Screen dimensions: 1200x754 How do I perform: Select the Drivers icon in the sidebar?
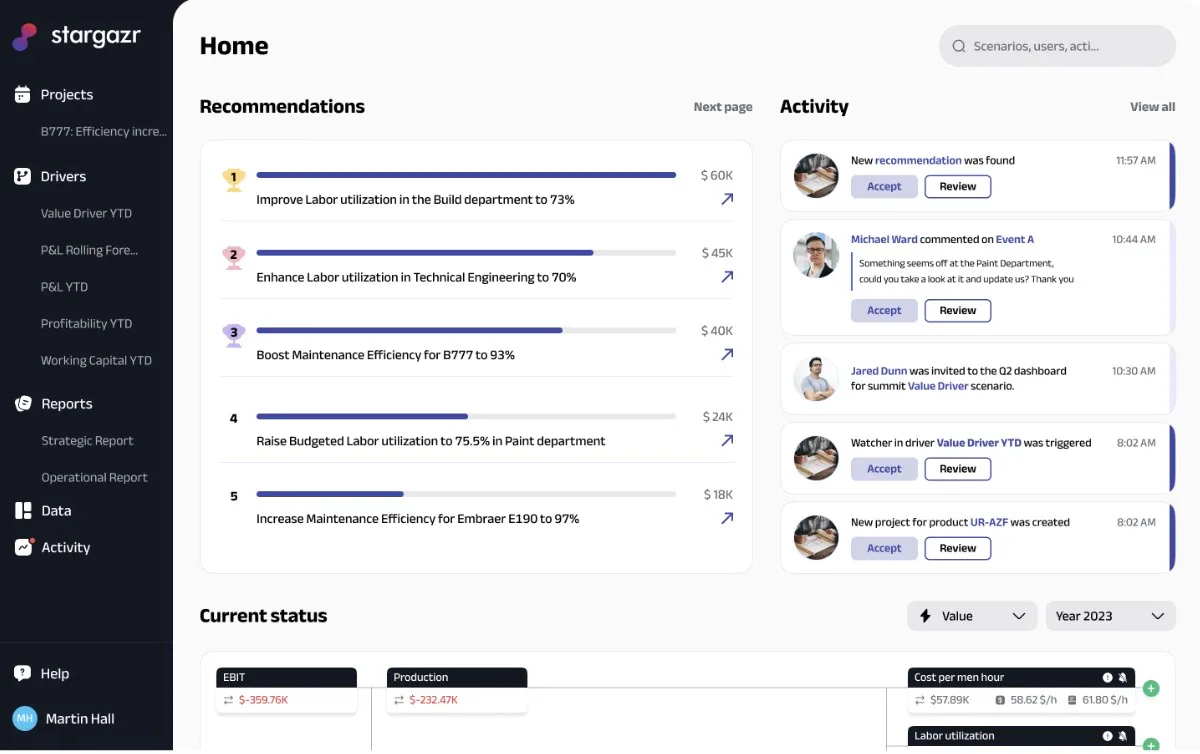click(x=22, y=176)
